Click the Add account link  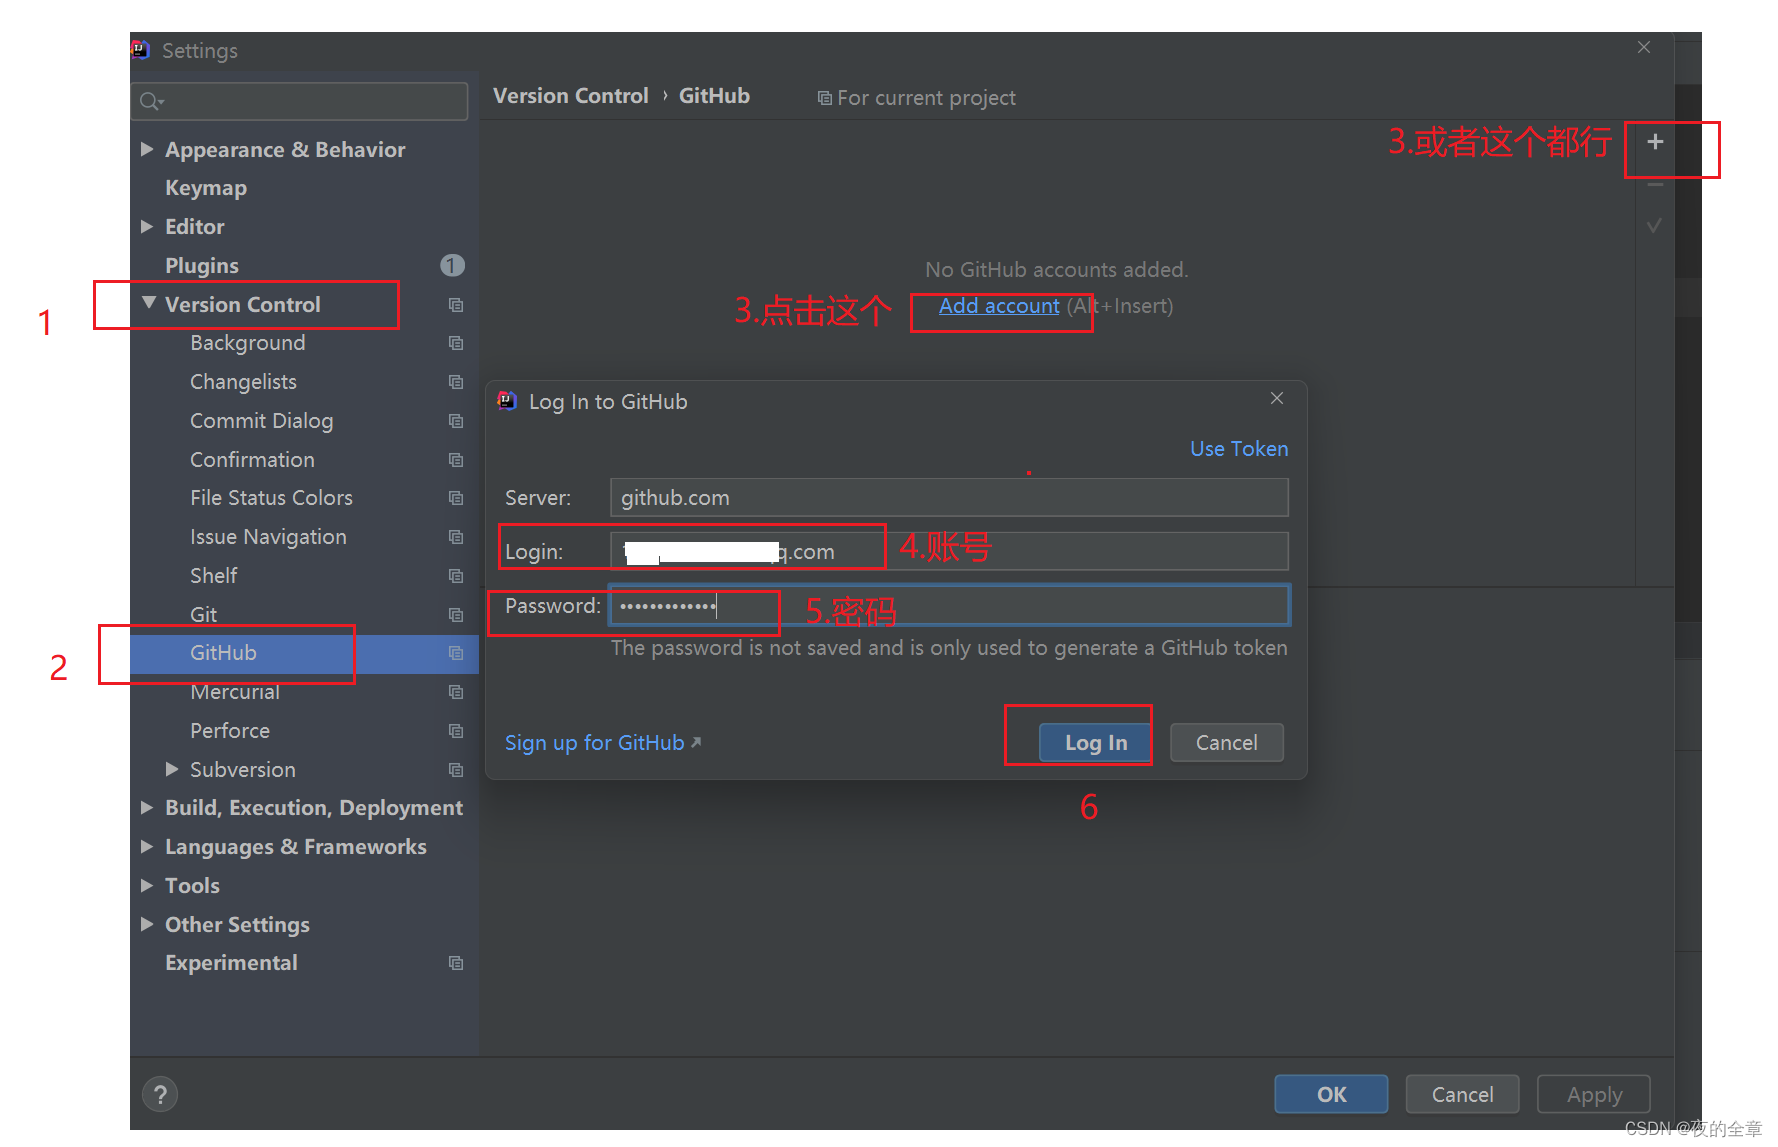tap(999, 306)
